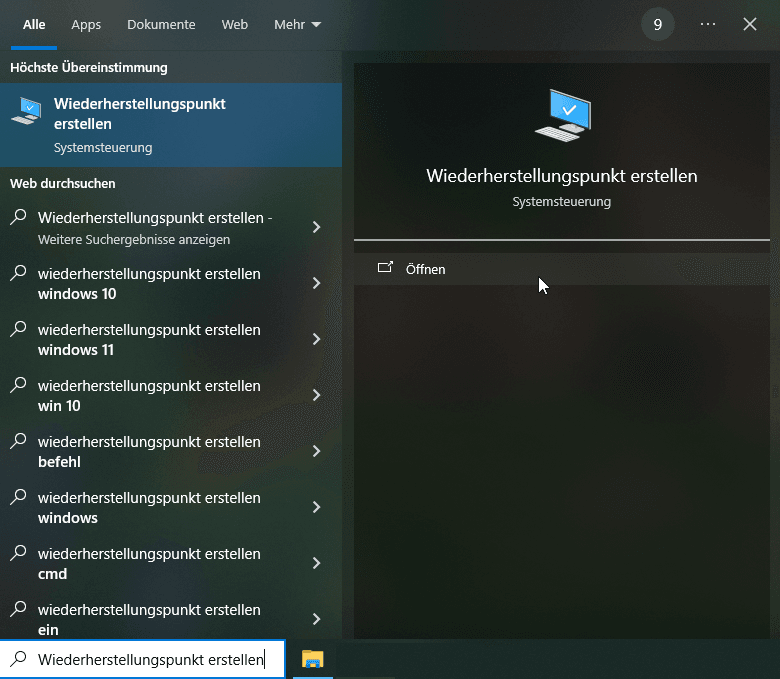This screenshot has height=679, width=780.
Task: Switch to the Alle tab
Action: (x=34, y=24)
